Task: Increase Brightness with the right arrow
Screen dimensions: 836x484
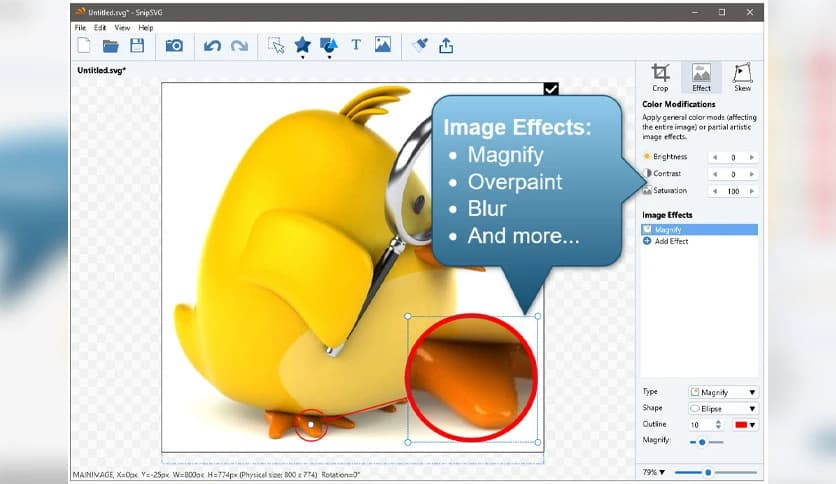Action: pyautogui.click(x=752, y=157)
